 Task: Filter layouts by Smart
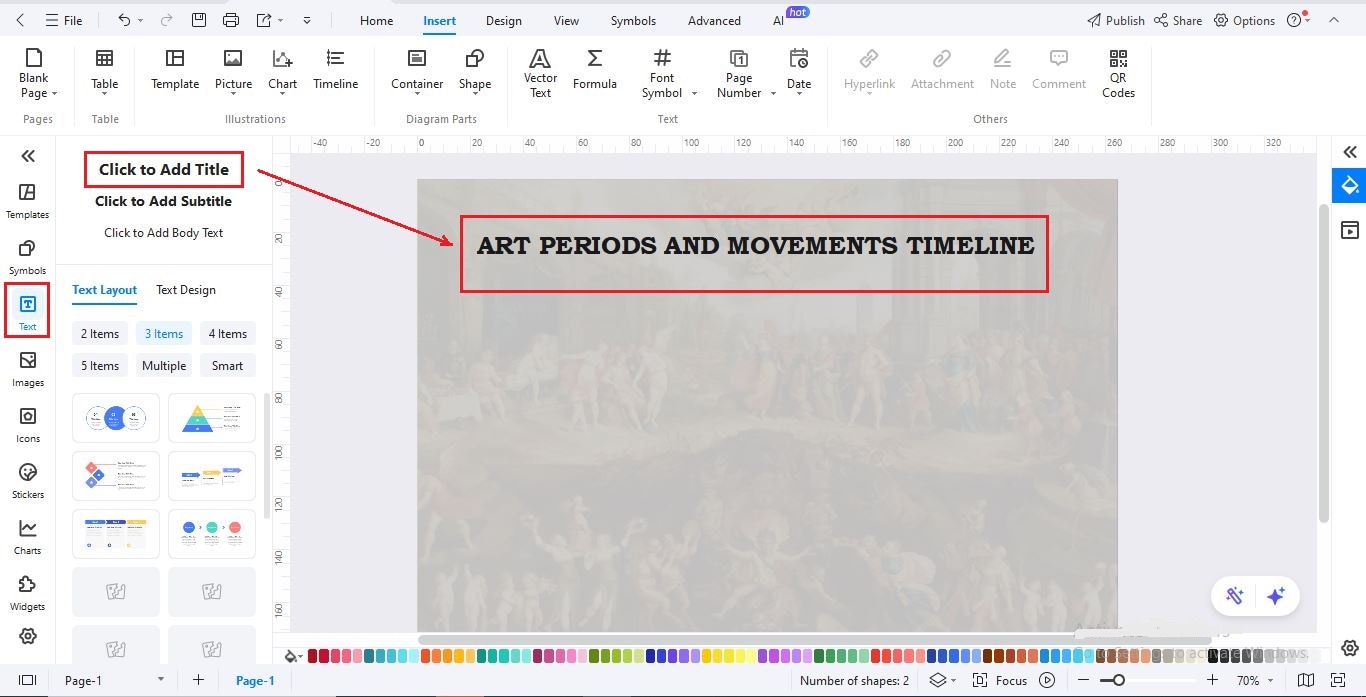[228, 366]
